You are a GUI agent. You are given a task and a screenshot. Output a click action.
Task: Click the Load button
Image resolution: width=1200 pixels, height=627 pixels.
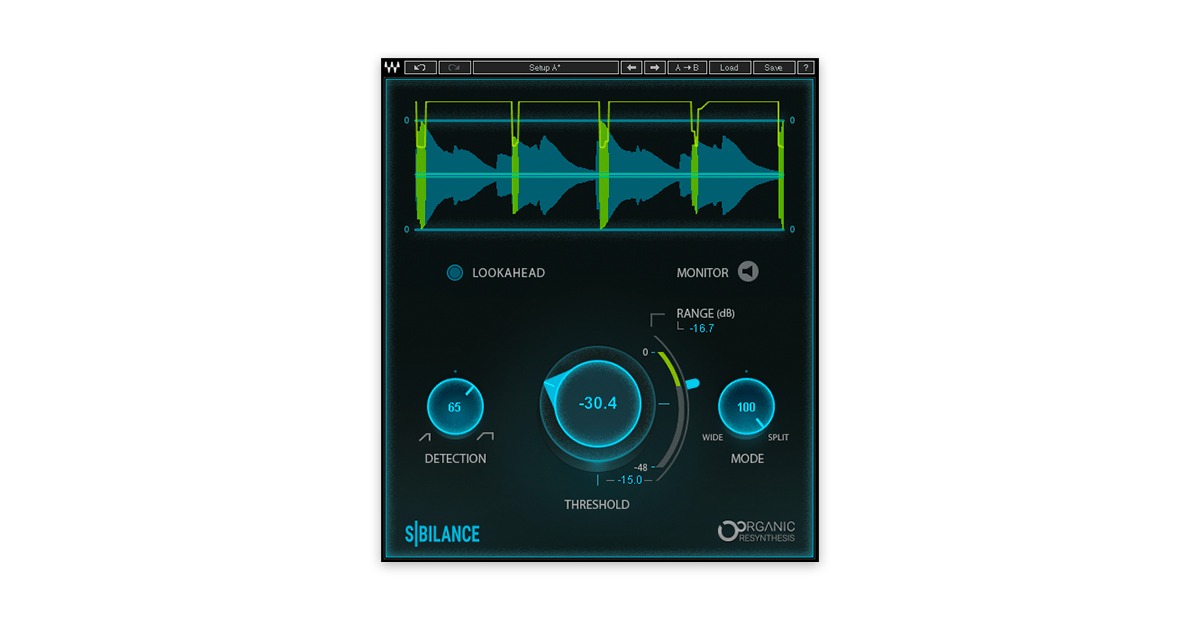tap(730, 68)
